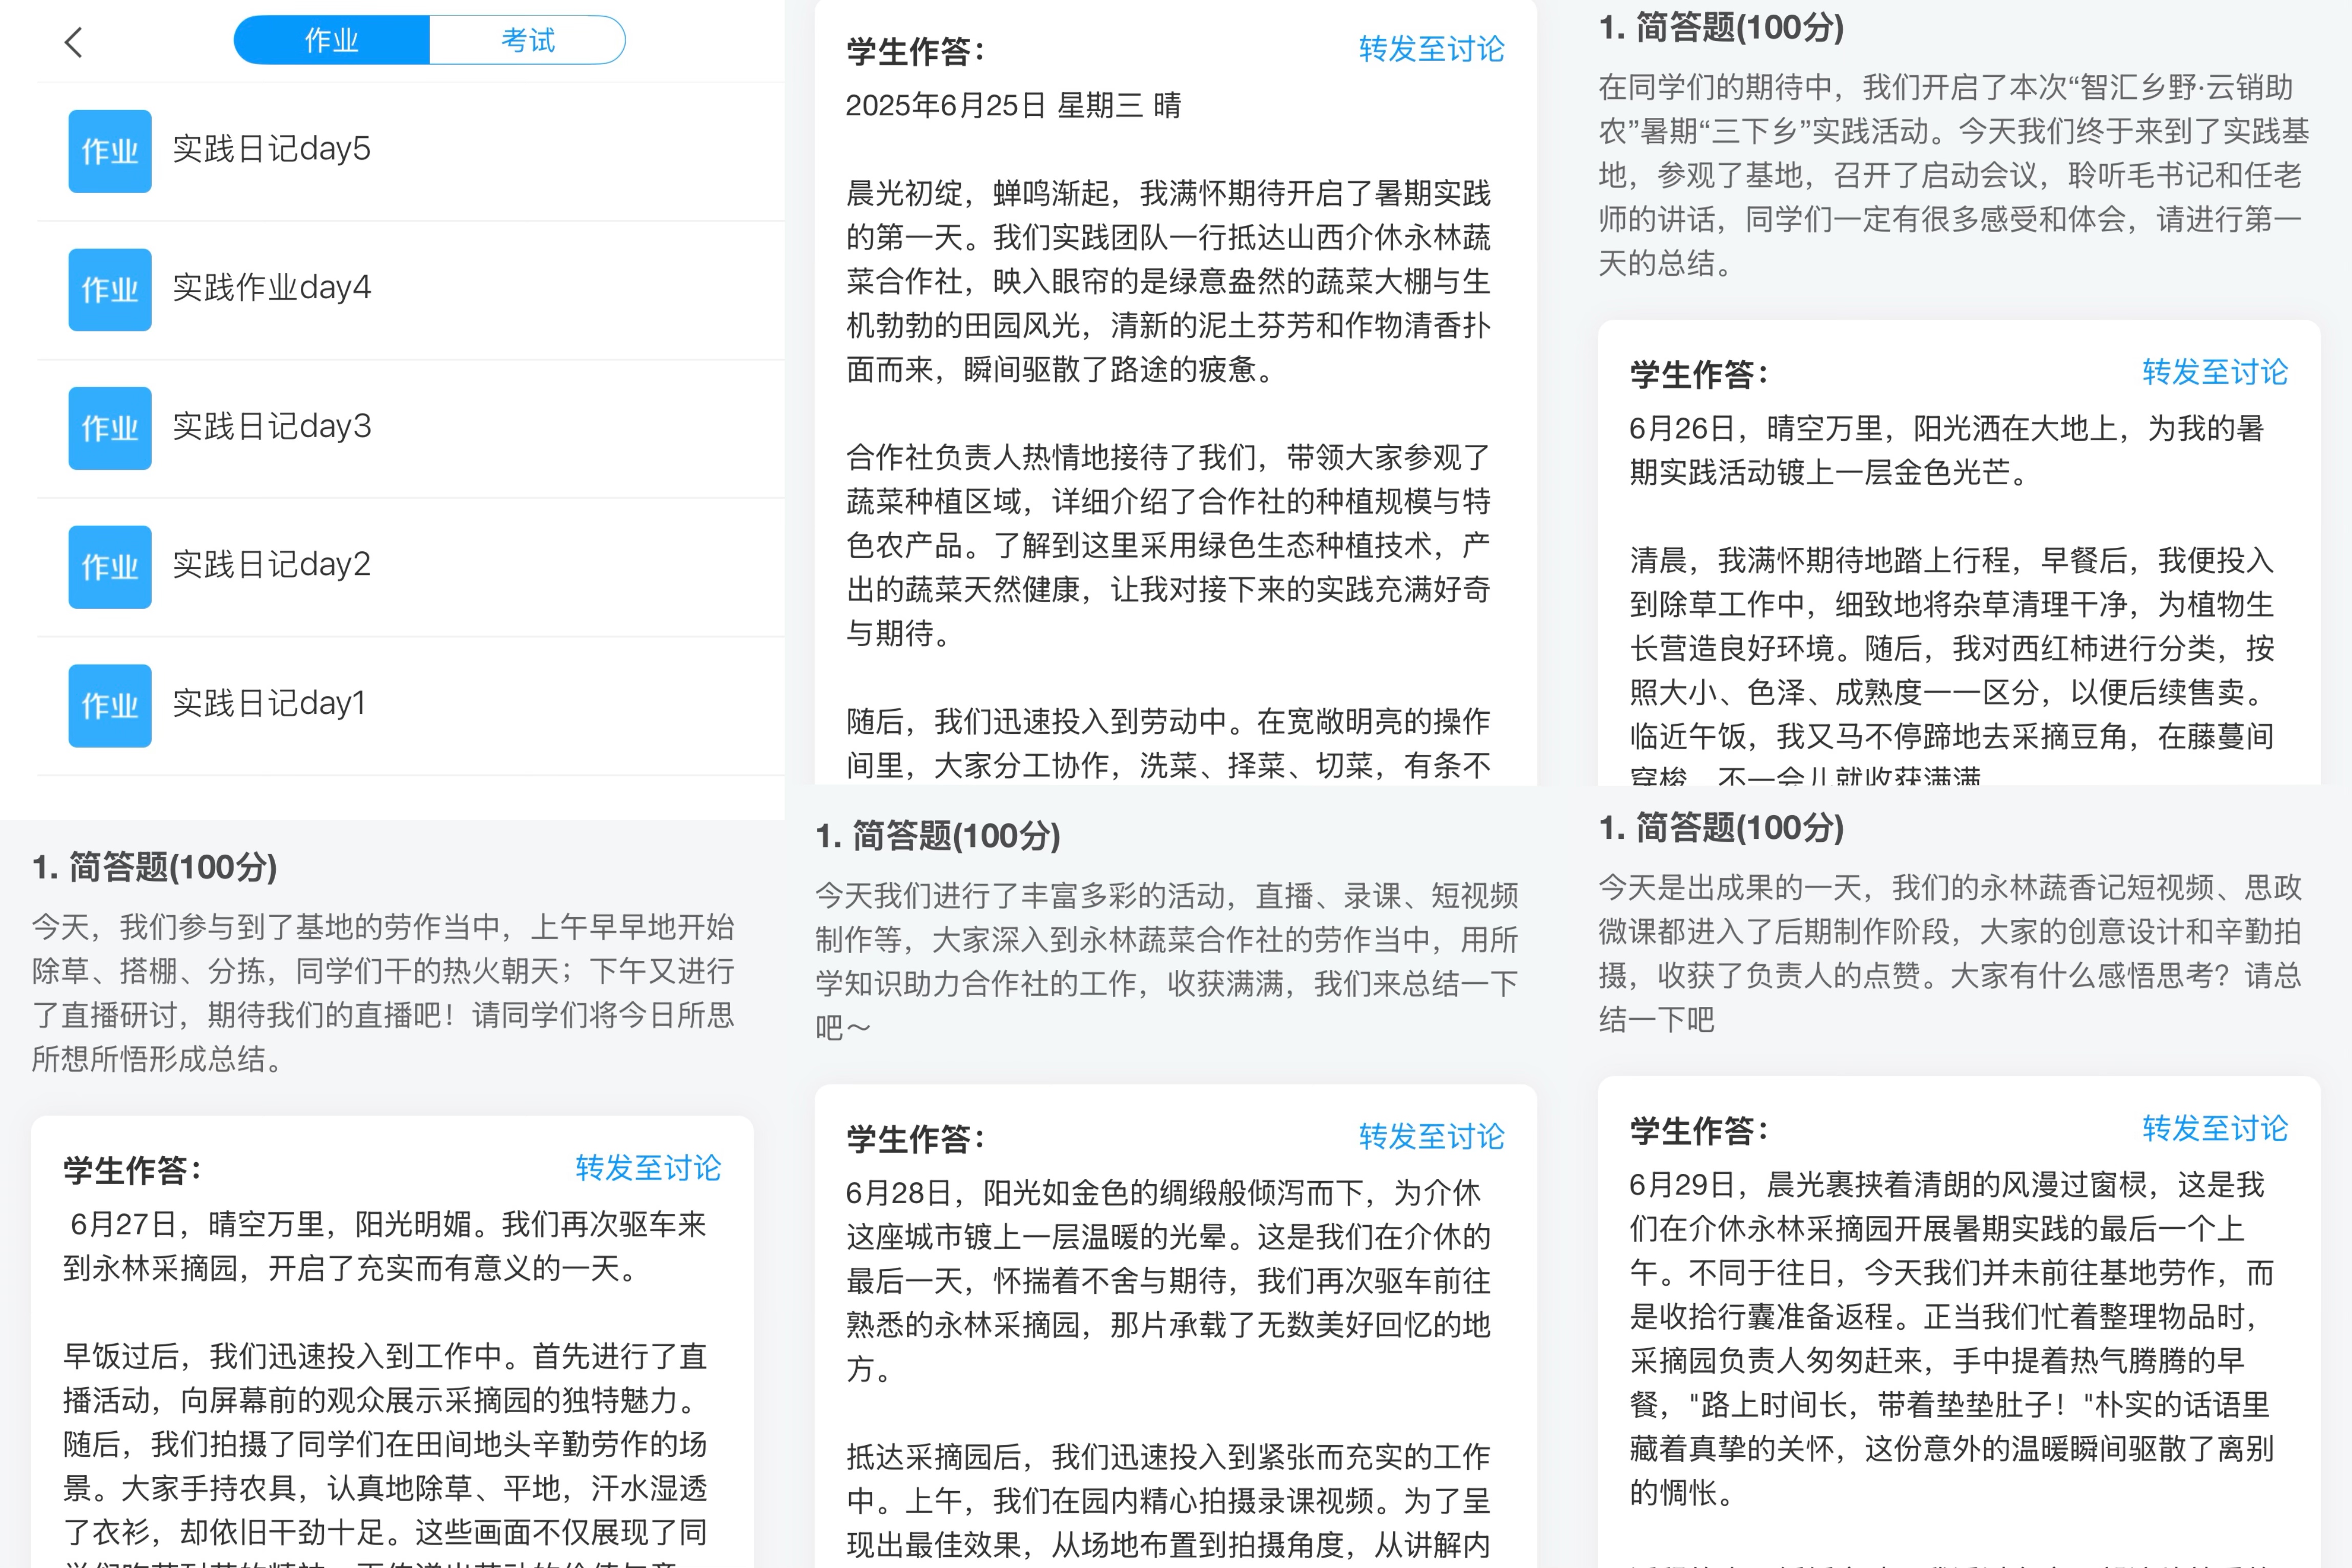Open the 实践日记day1 assignment
The image size is (2352, 1568).
pyautogui.click(x=270, y=703)
